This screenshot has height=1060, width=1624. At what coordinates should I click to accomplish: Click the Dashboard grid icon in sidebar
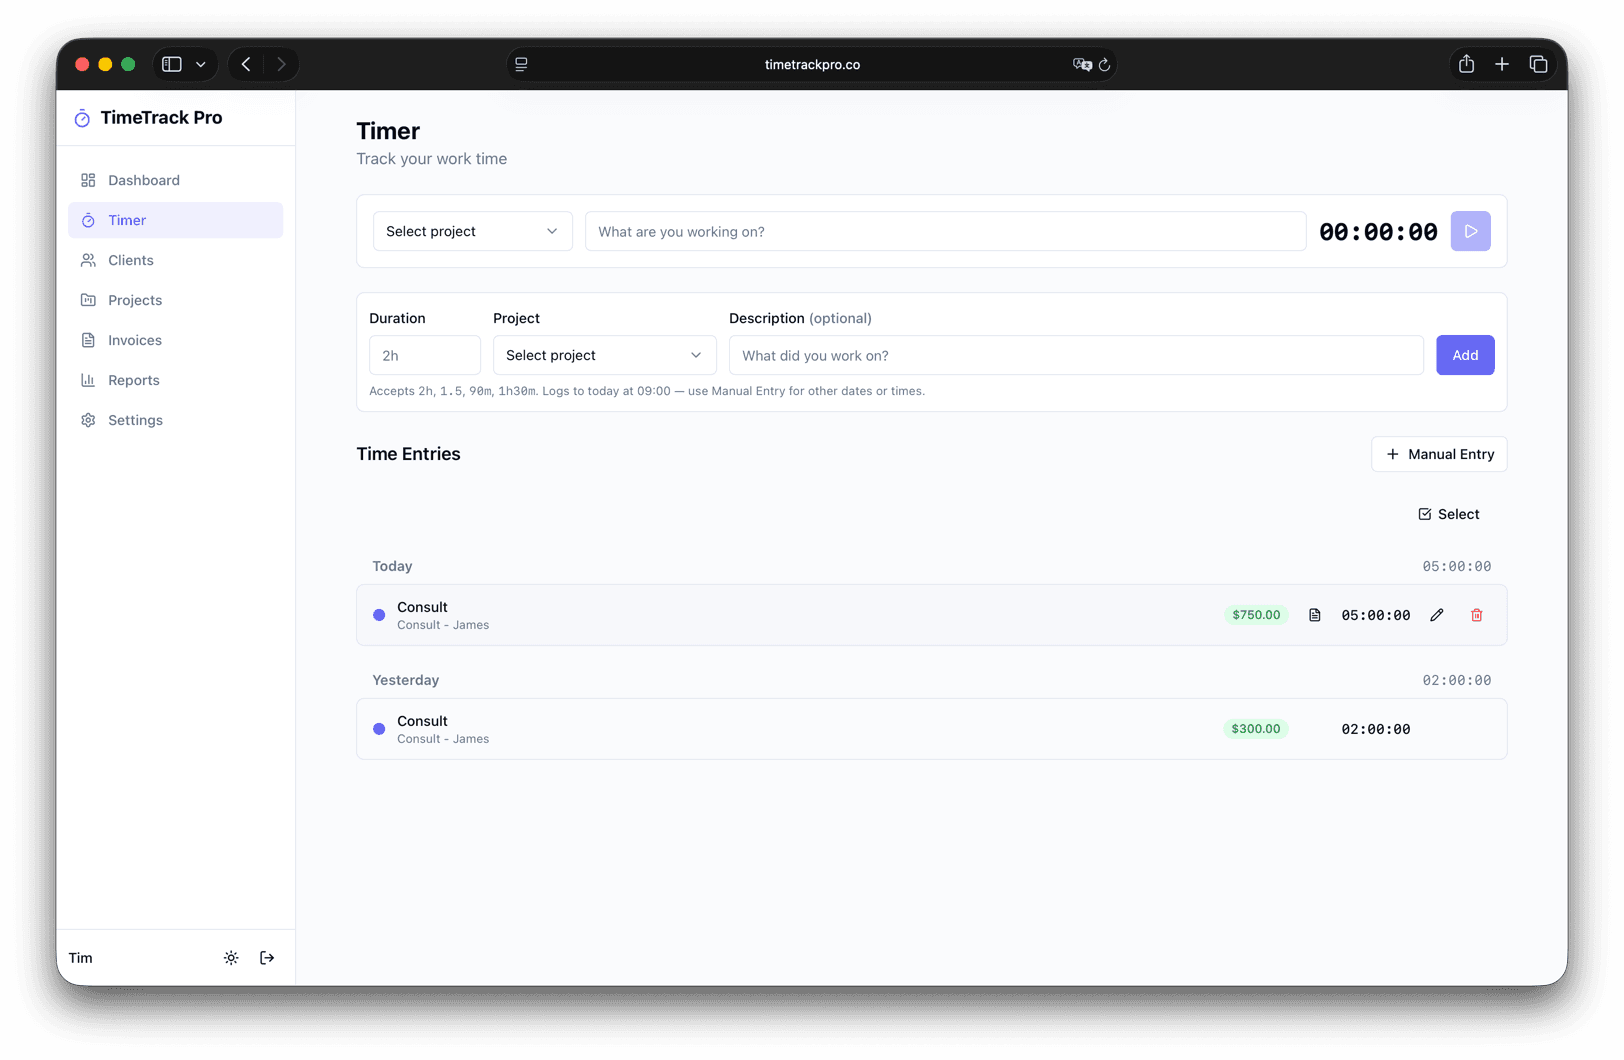(88, 180)
